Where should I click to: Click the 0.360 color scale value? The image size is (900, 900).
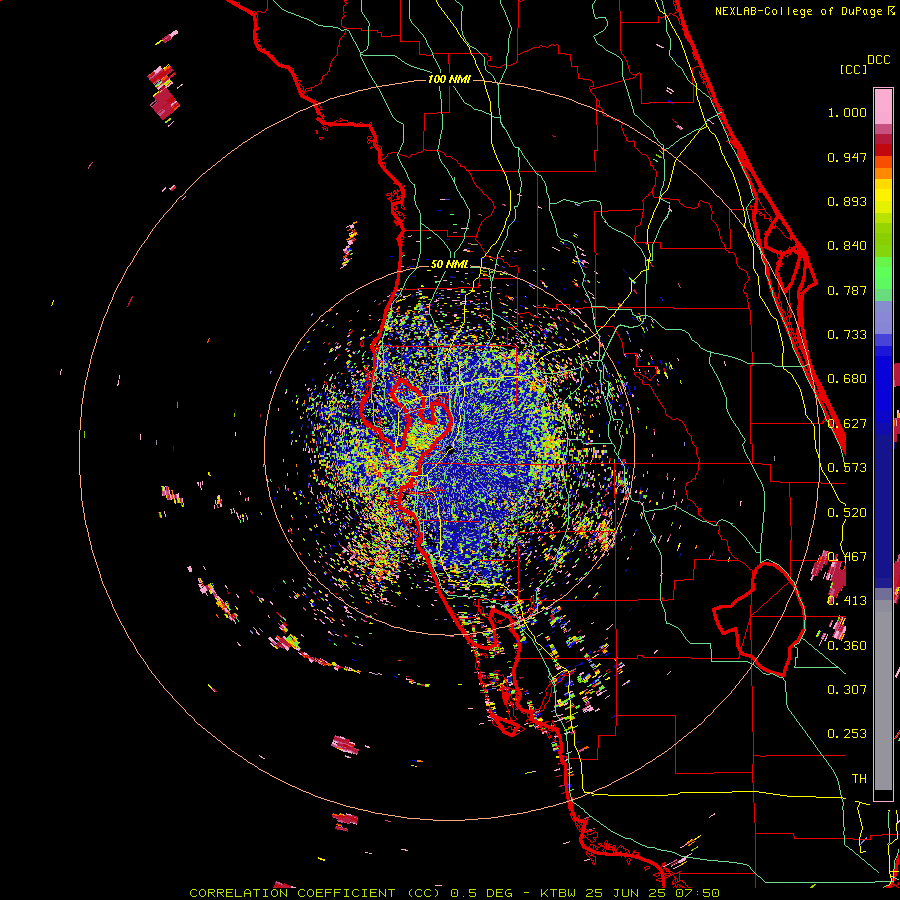(847, 646)
